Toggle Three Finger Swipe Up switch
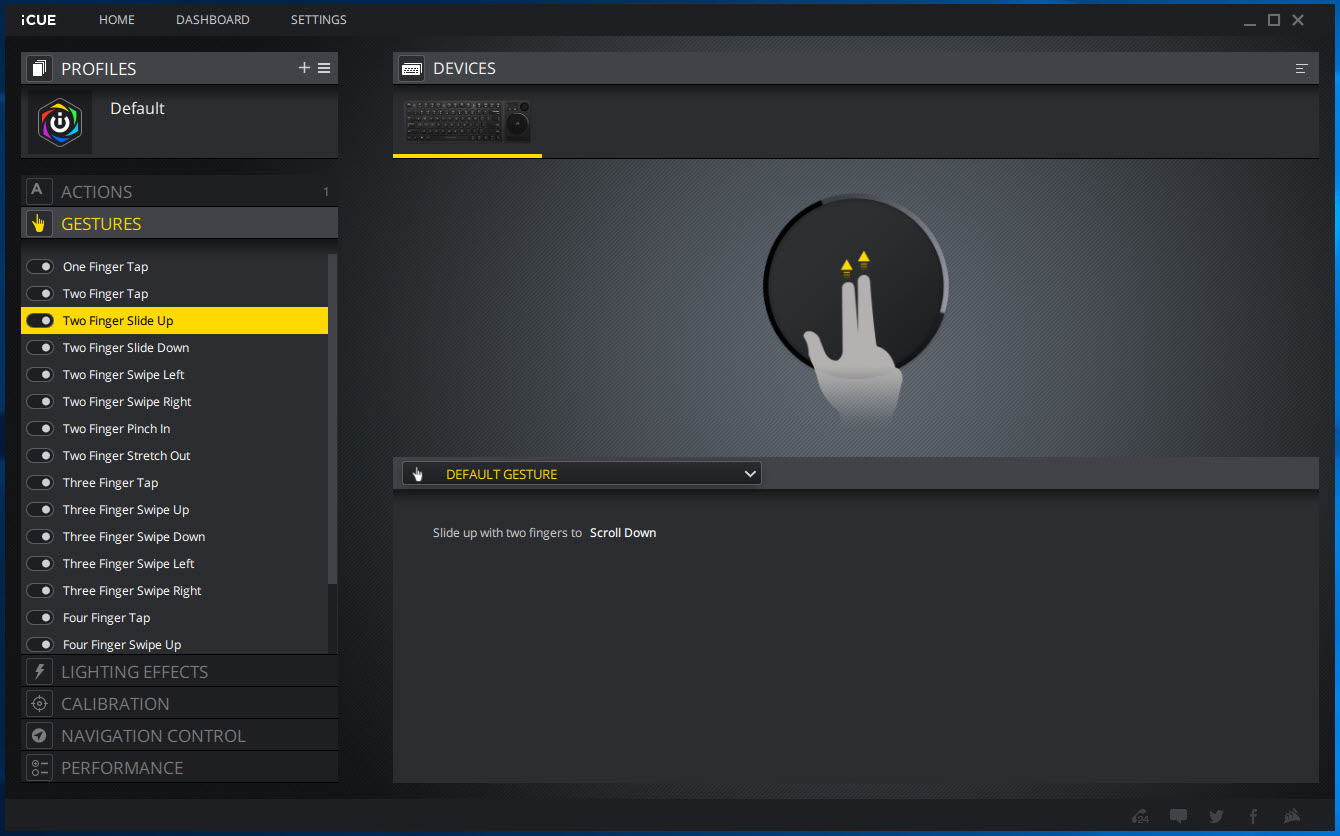Image resolution: width=1340 pixels, height=836 pixels. (x=40, y=510)
